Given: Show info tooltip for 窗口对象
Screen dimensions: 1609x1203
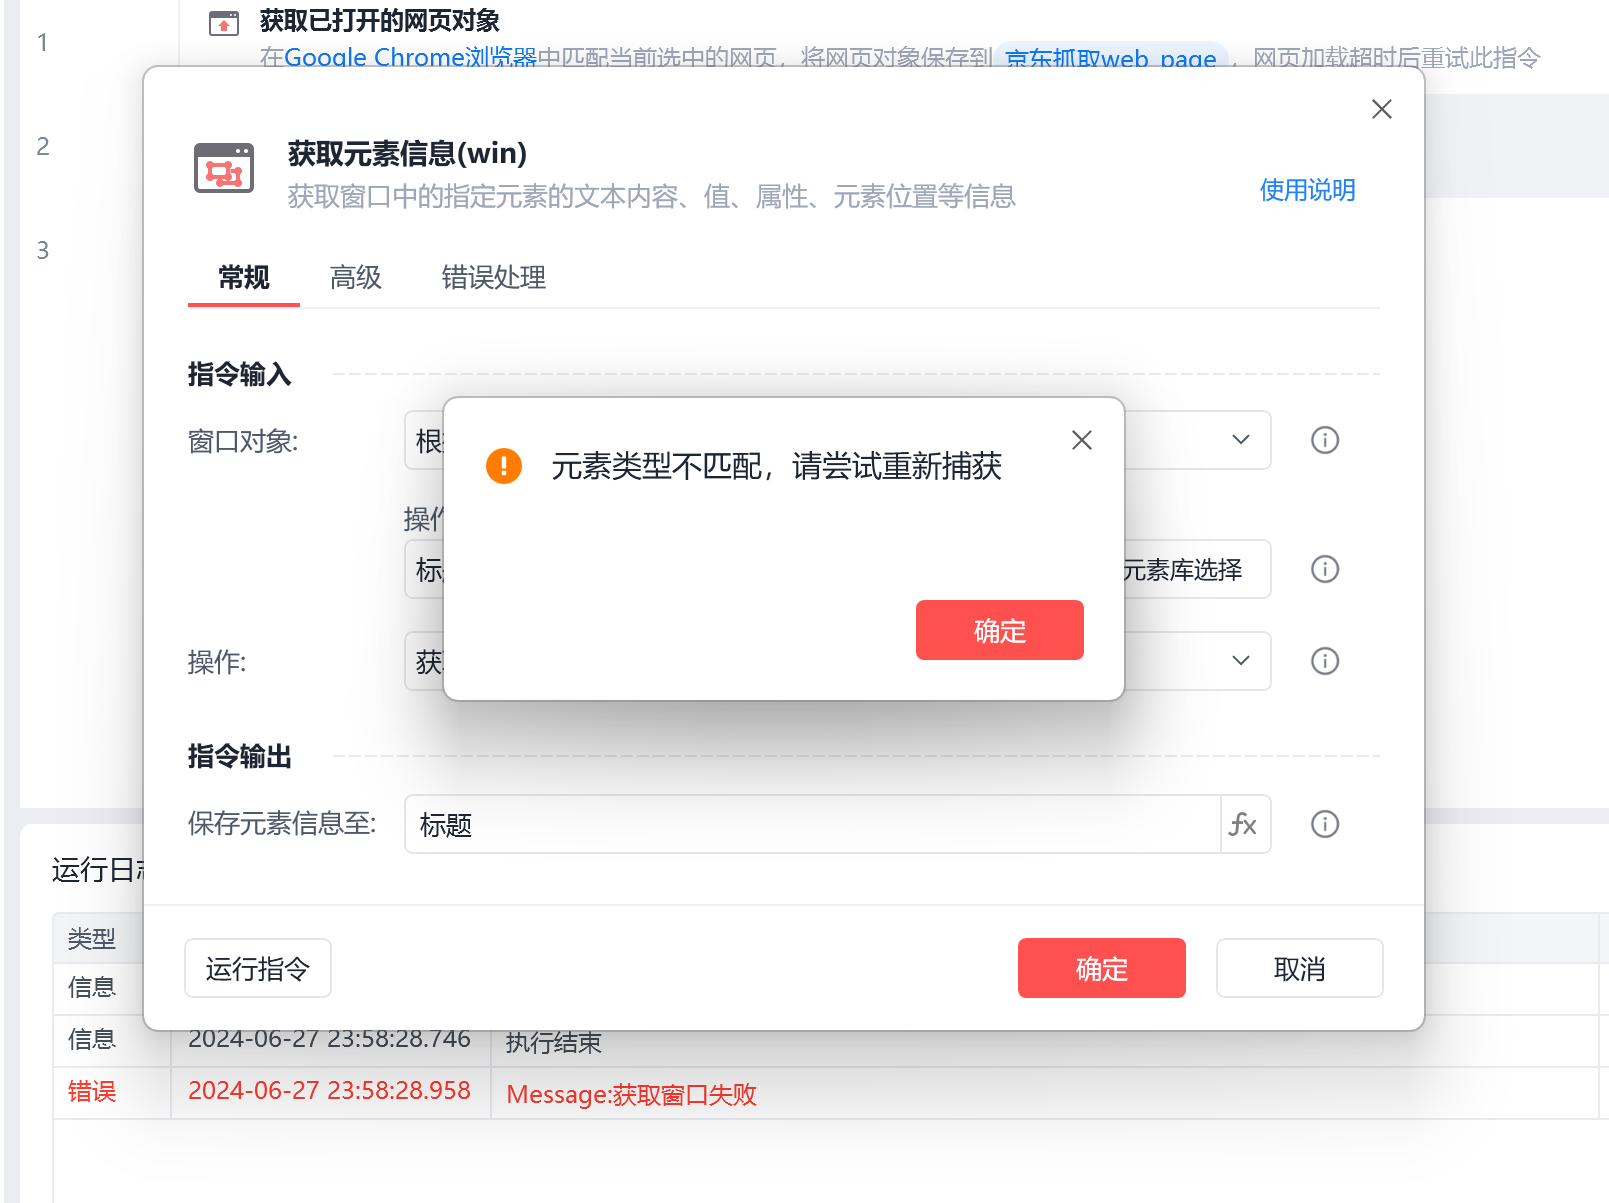Looking at the screenshot, I should point(1325,440).
